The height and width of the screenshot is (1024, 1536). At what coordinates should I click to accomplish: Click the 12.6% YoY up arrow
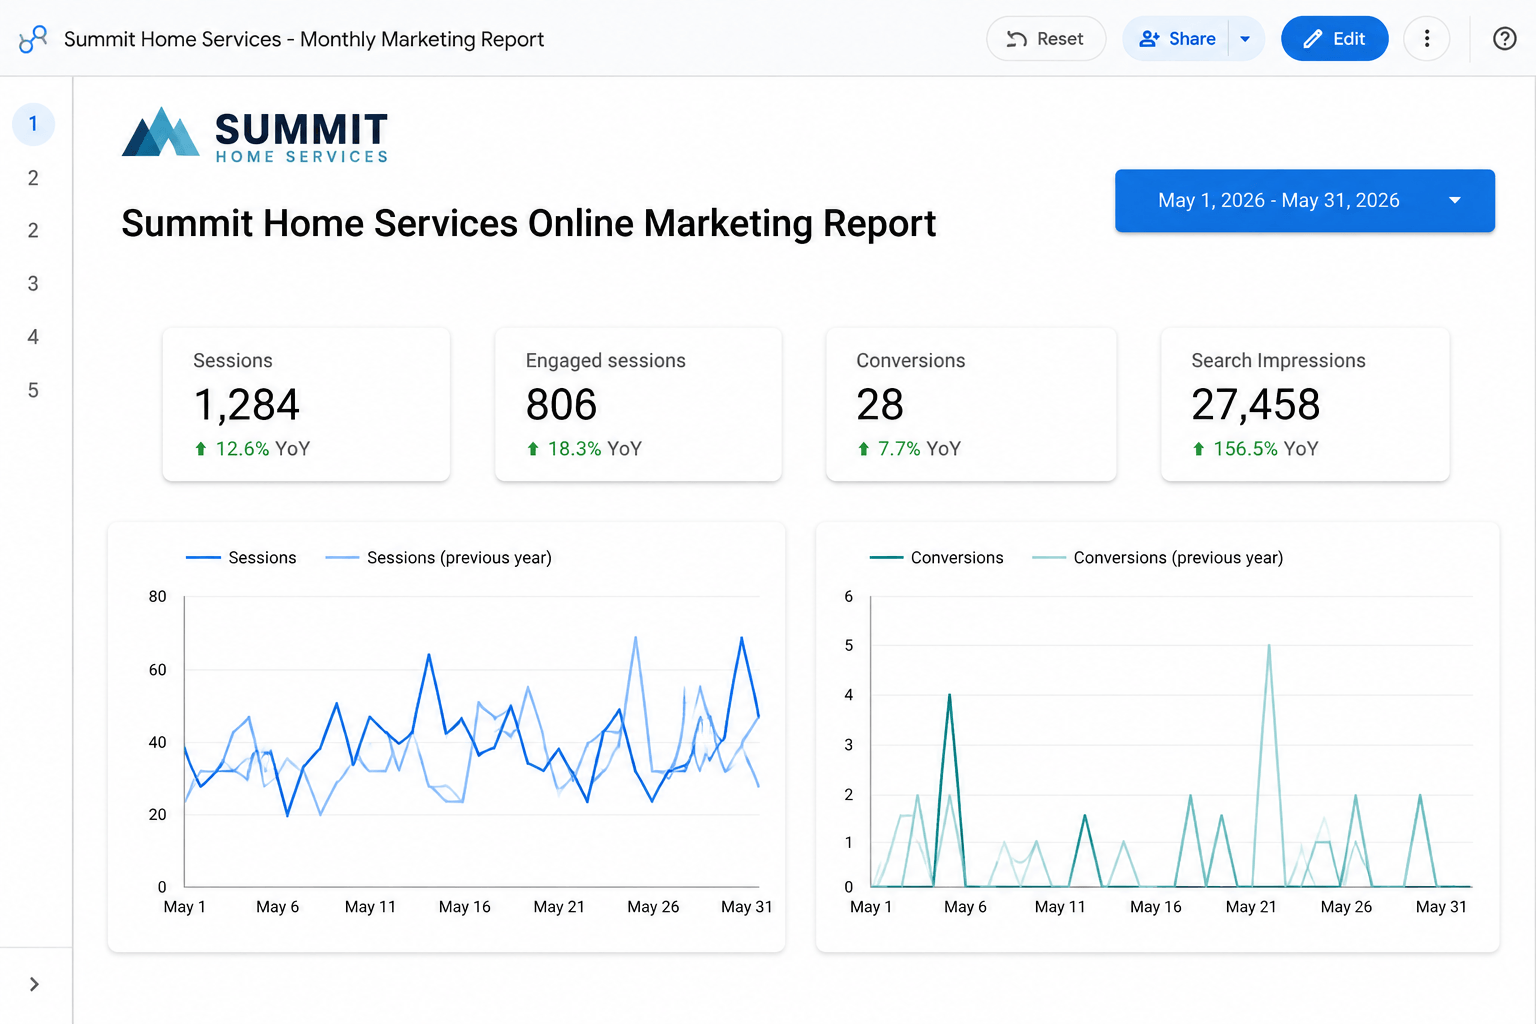pos(201,449)
